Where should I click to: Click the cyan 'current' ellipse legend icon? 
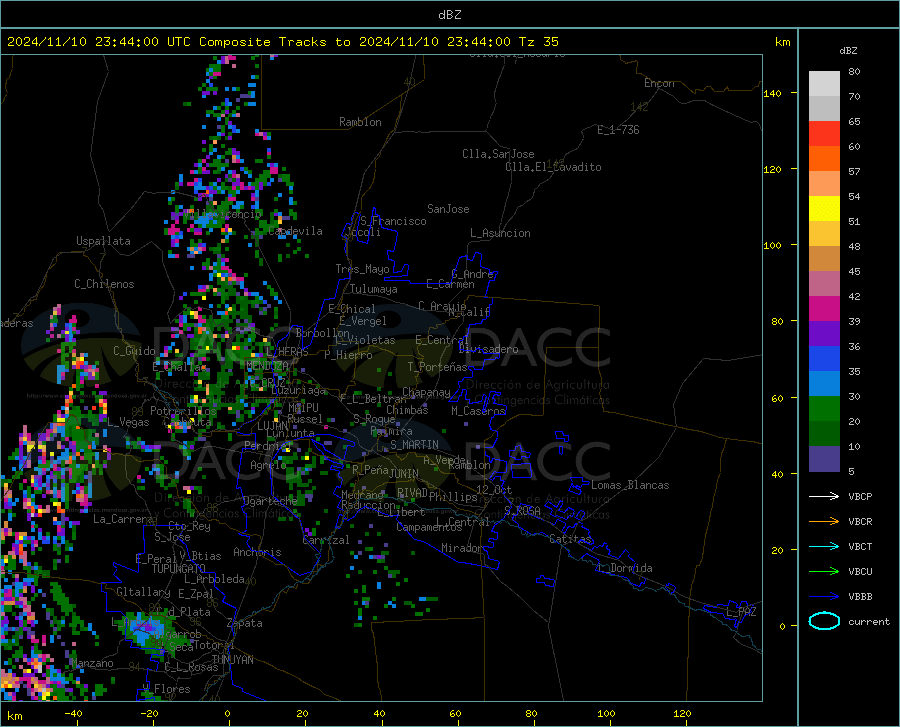coord(824,621)
